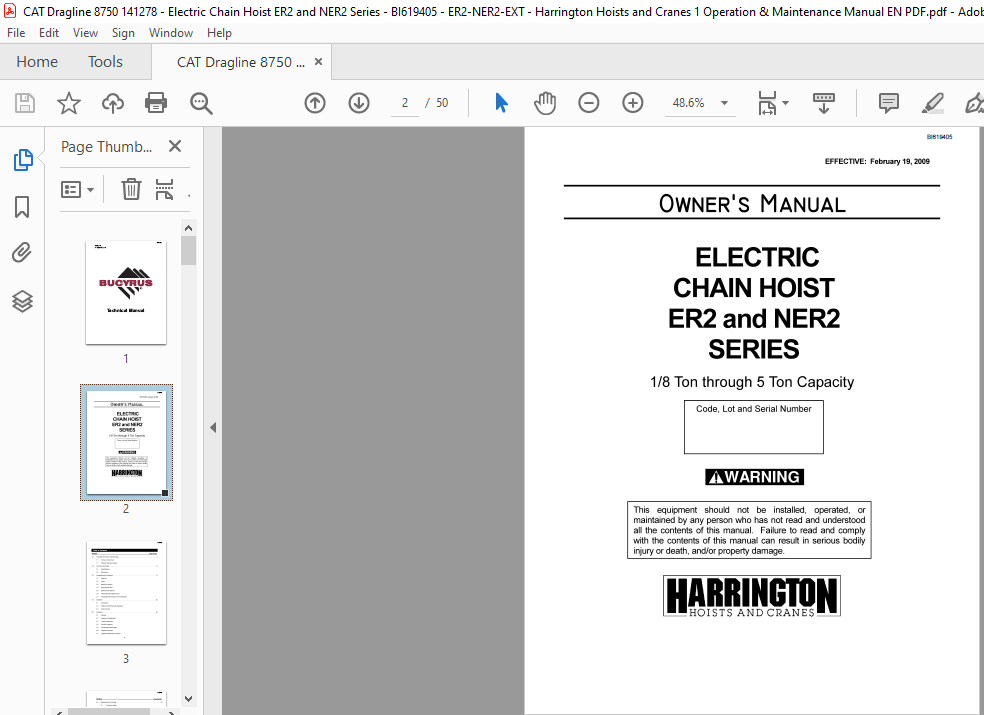Viewport: 984px width, 715px height.
Task: Choose the Selection arrow tool
Action: 501,103
